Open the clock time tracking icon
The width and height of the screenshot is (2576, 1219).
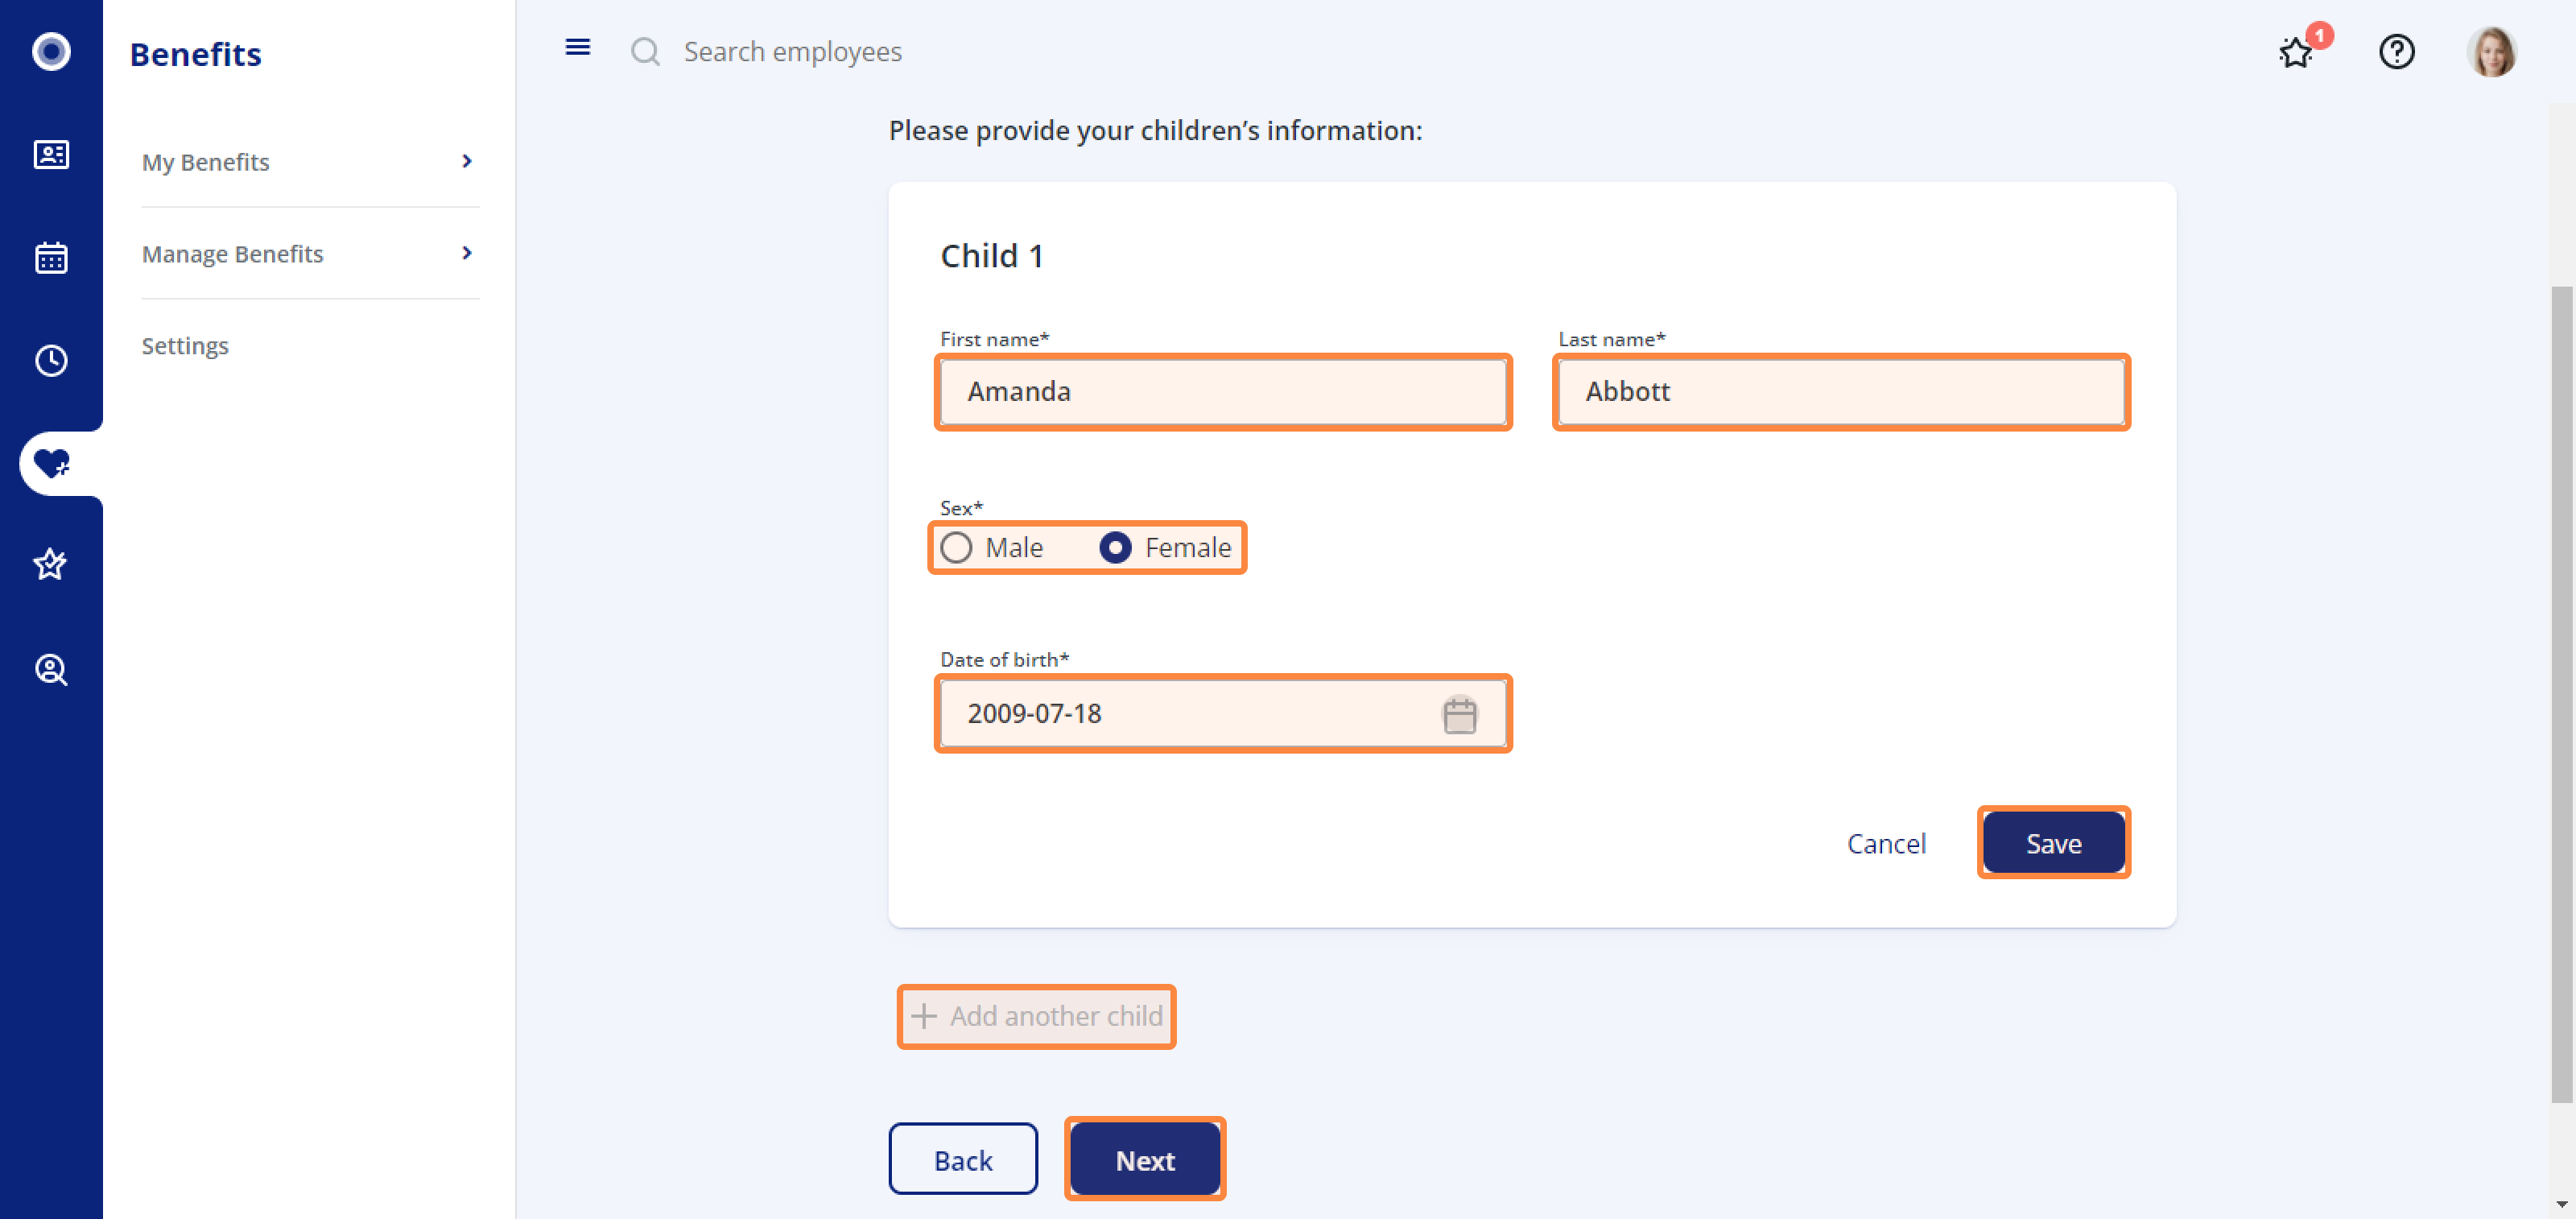click(x=51, y=360)
